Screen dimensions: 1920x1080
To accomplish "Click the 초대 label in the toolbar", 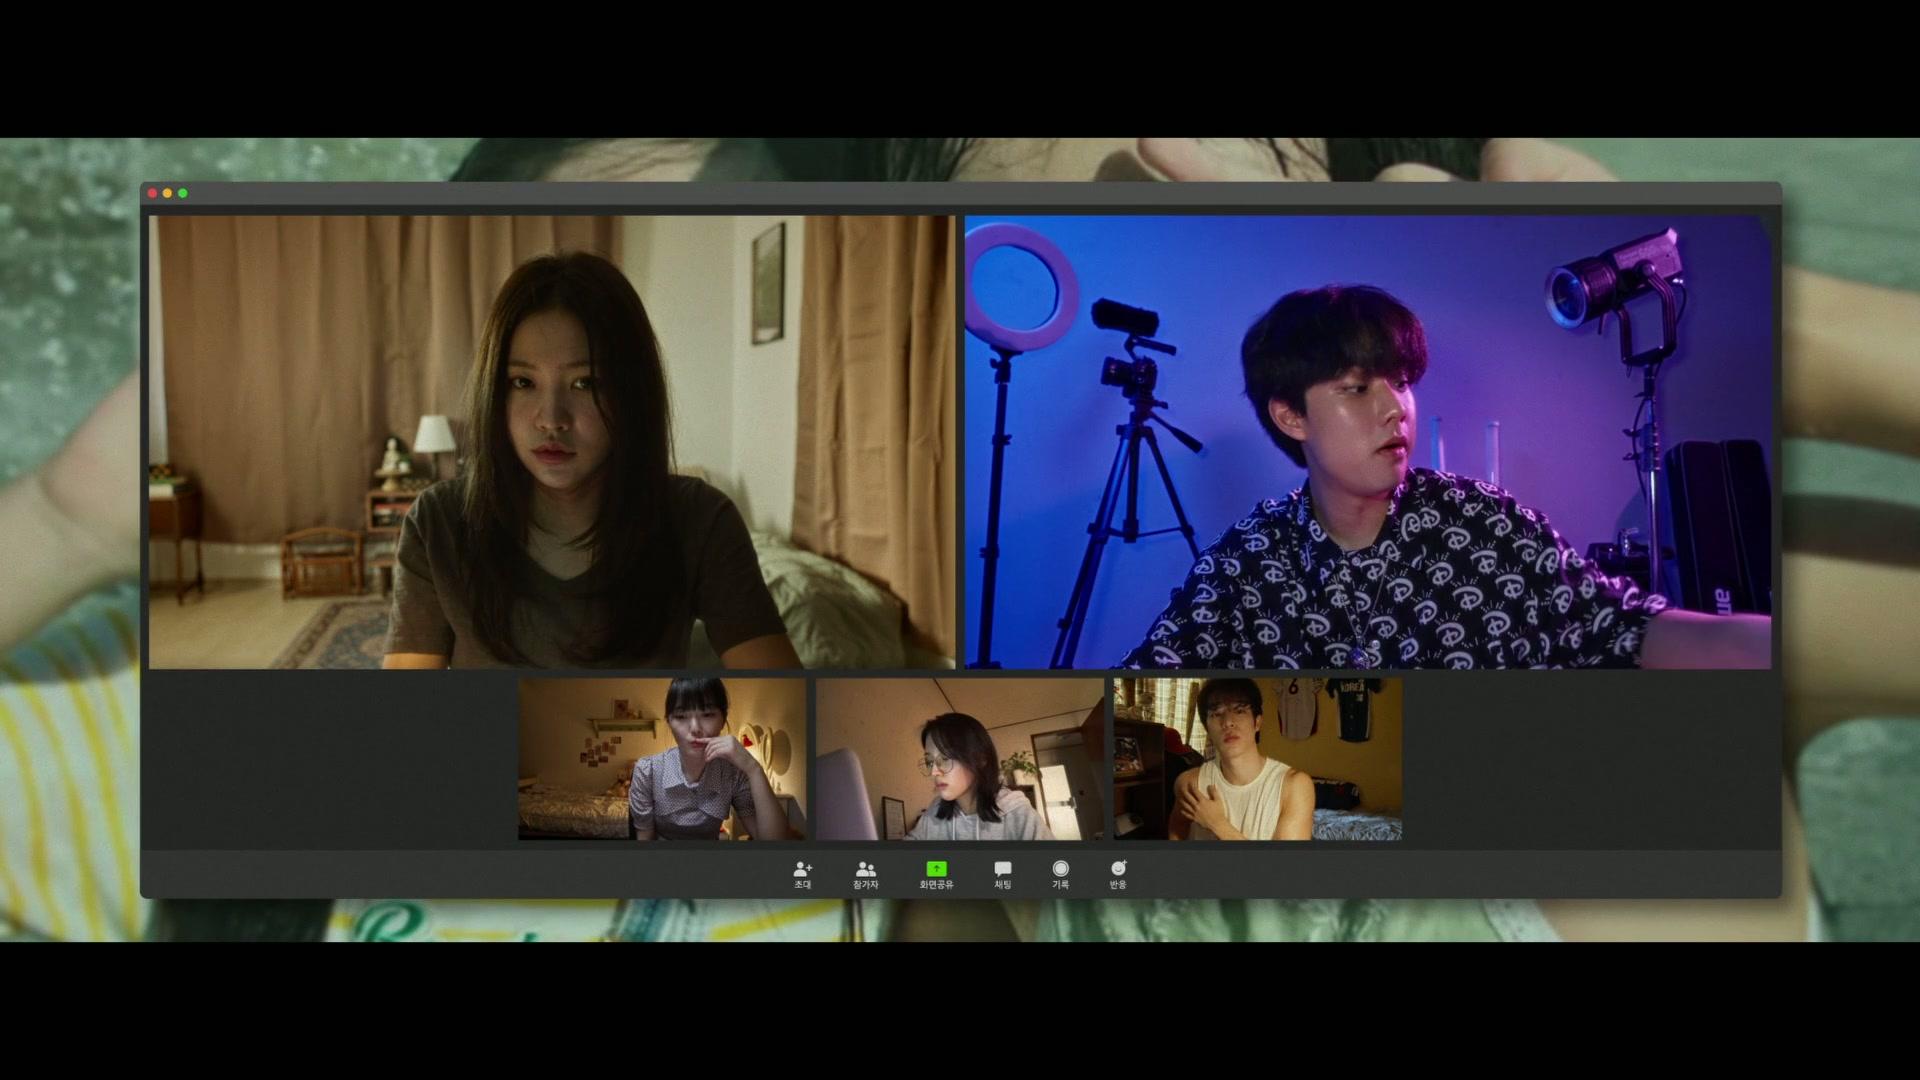I will pyautogui.click(x=802, y=885).
